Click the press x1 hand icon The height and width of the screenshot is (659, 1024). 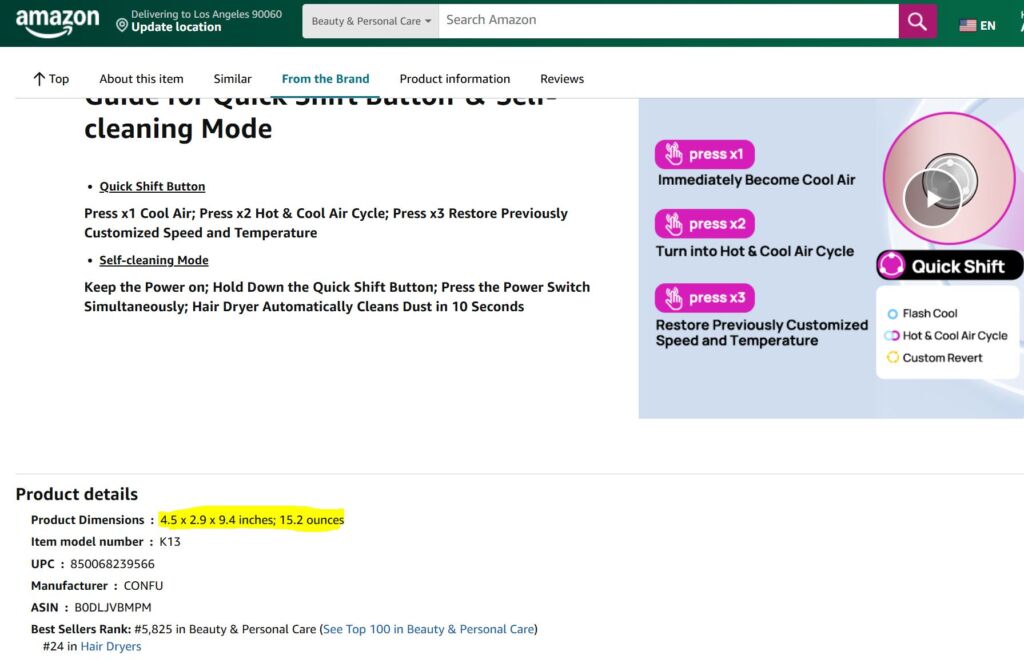click(674, 155)
